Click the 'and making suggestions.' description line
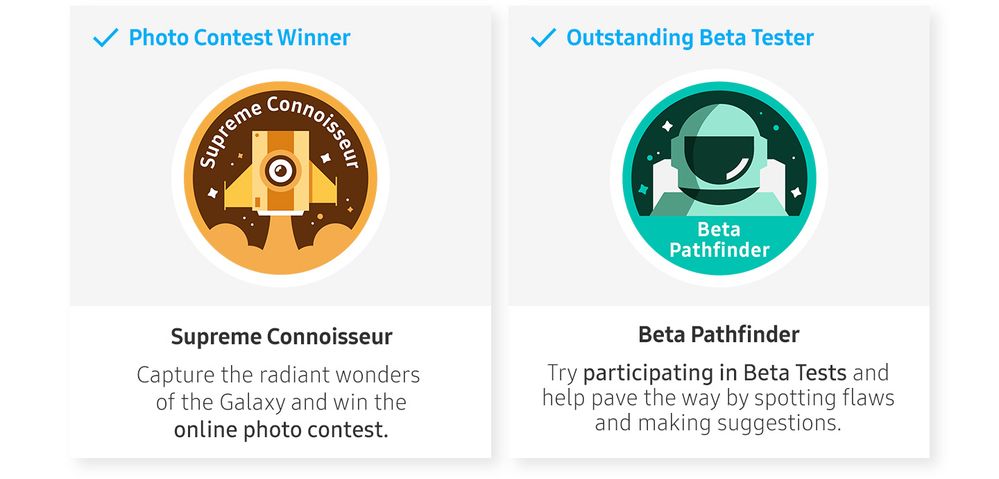999x479 pixels. coord(718,423)
